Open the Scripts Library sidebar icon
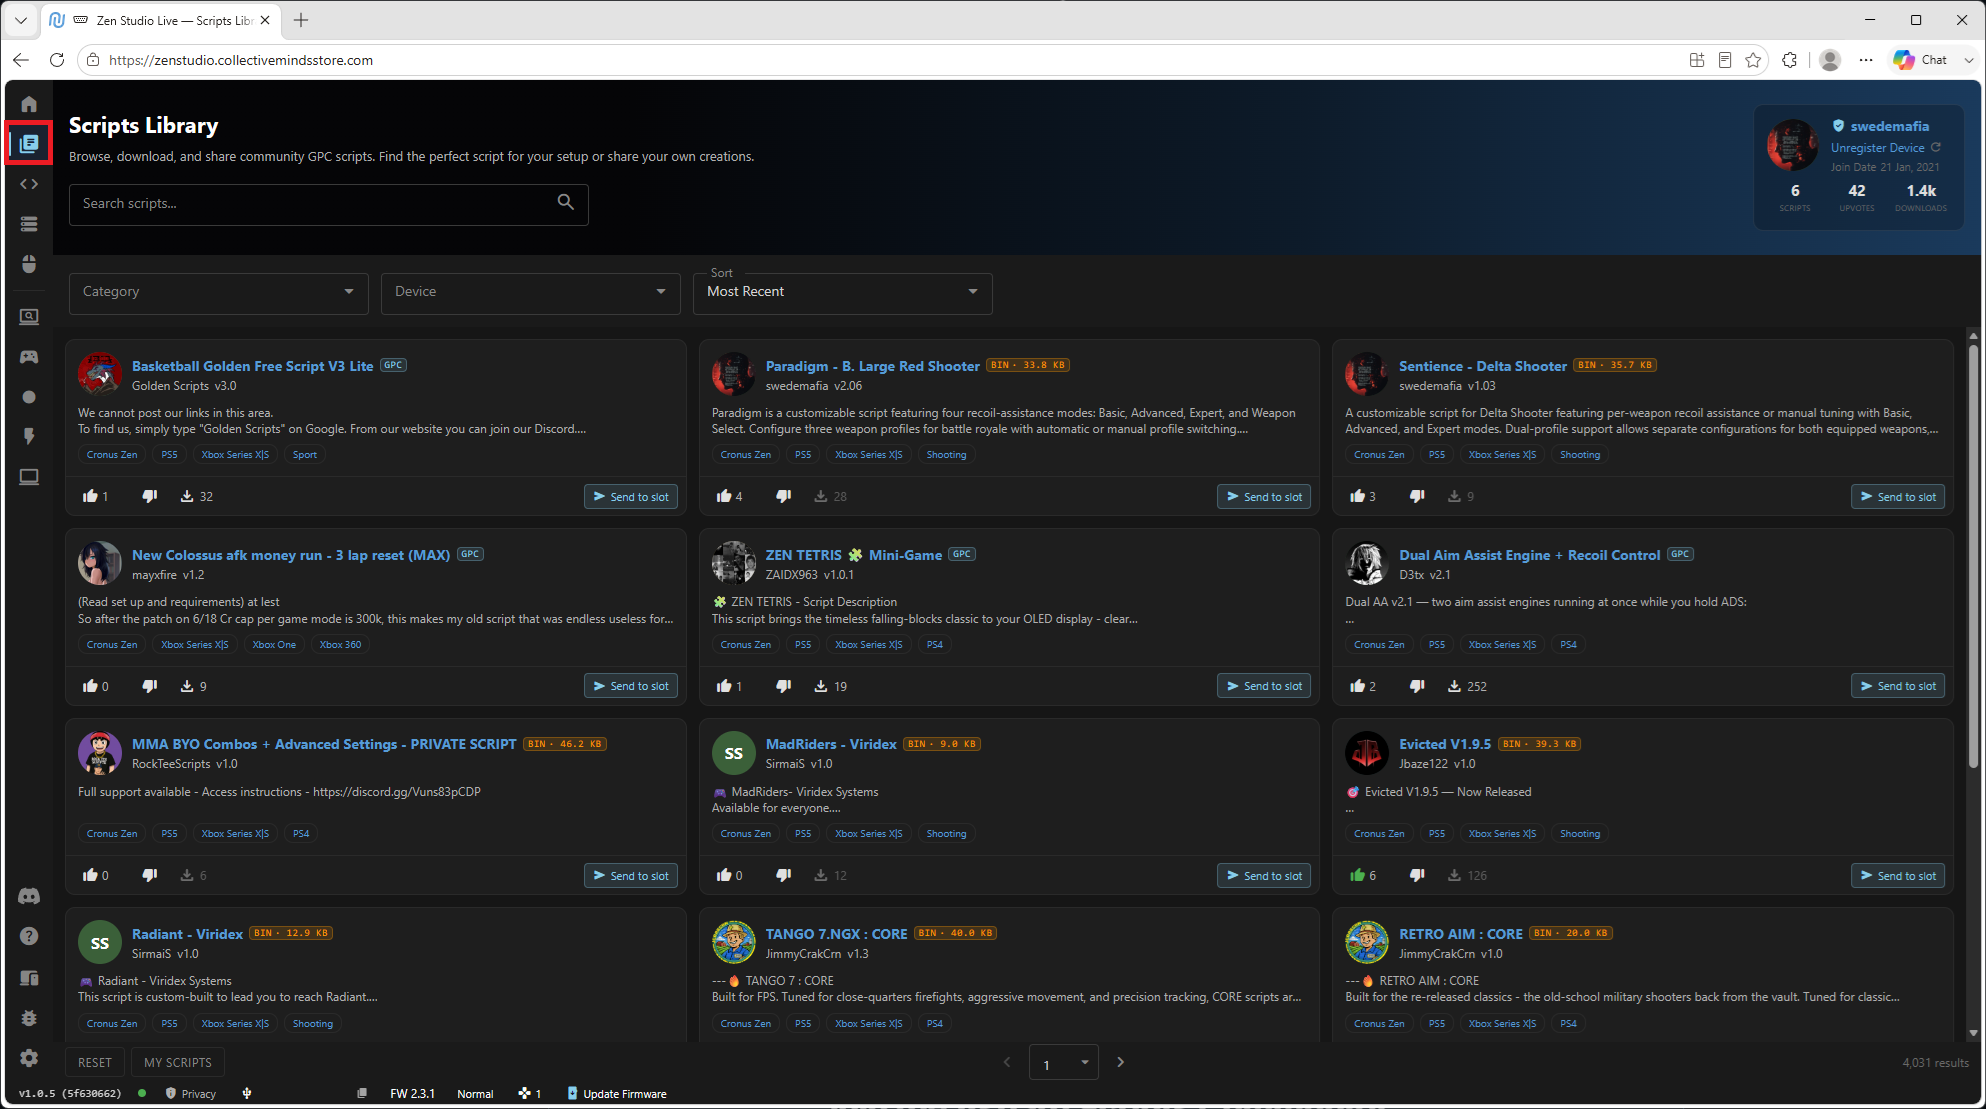1986x1109 pixels. (29, 144)
